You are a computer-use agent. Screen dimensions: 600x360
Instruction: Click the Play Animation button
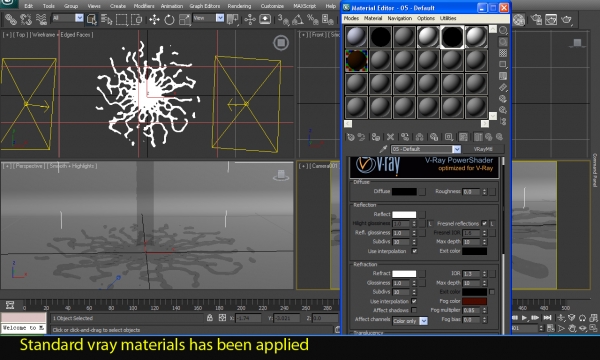point(525,318)
